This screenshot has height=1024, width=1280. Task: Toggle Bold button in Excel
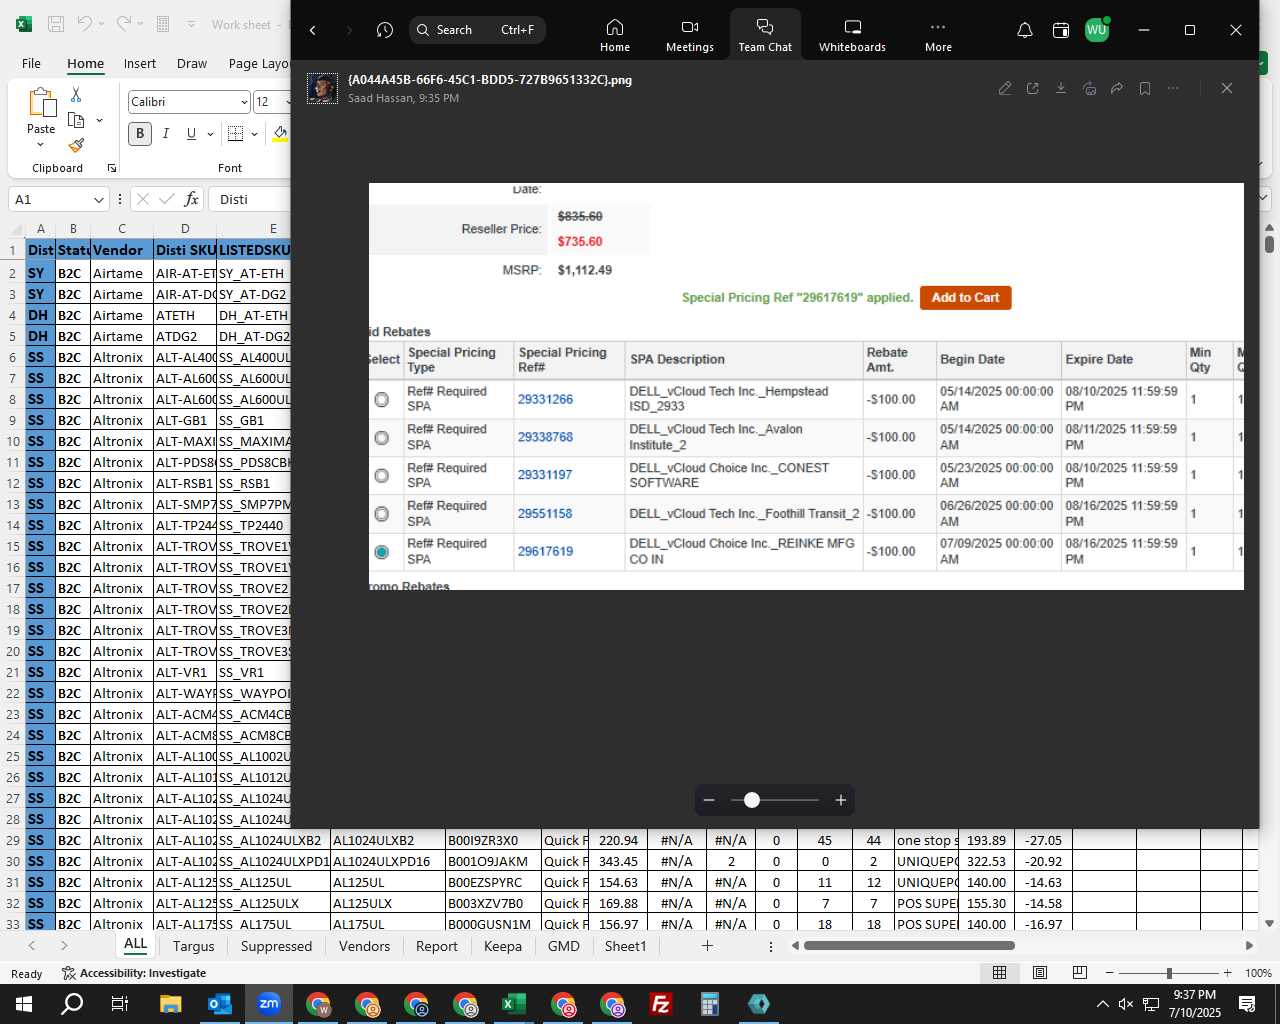click(x=140, y=133)
